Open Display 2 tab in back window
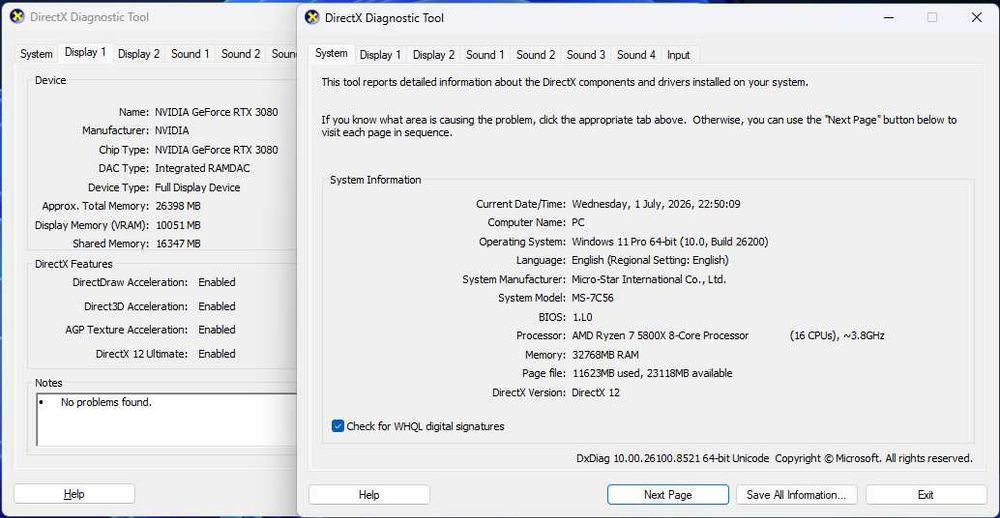 click(139, 54)
